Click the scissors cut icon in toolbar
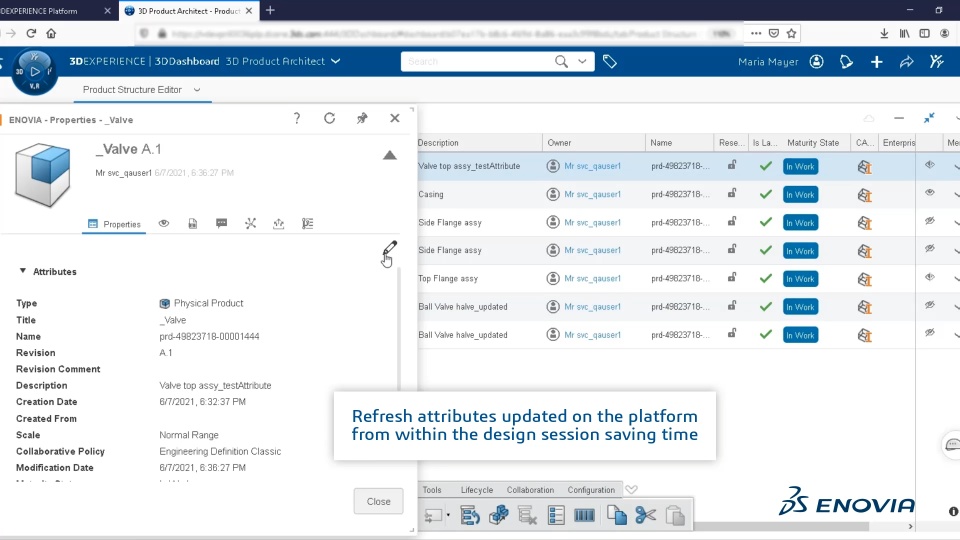Image resolution: width=960 pixels, height=540 pixels. coord(645,515)
